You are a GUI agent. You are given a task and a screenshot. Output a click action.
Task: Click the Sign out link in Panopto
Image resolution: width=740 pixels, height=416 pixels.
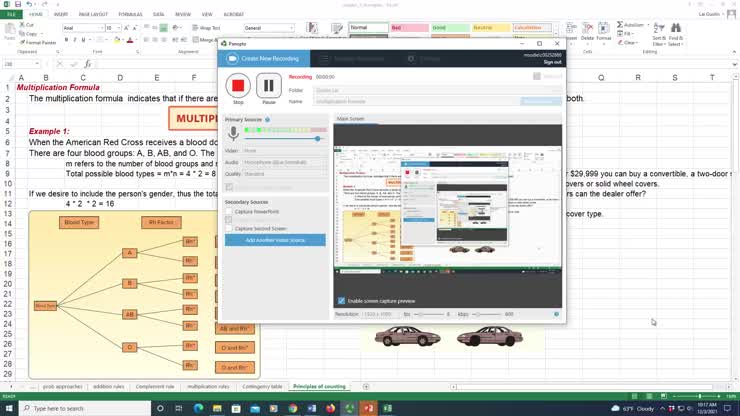click(x=552, y=62)
